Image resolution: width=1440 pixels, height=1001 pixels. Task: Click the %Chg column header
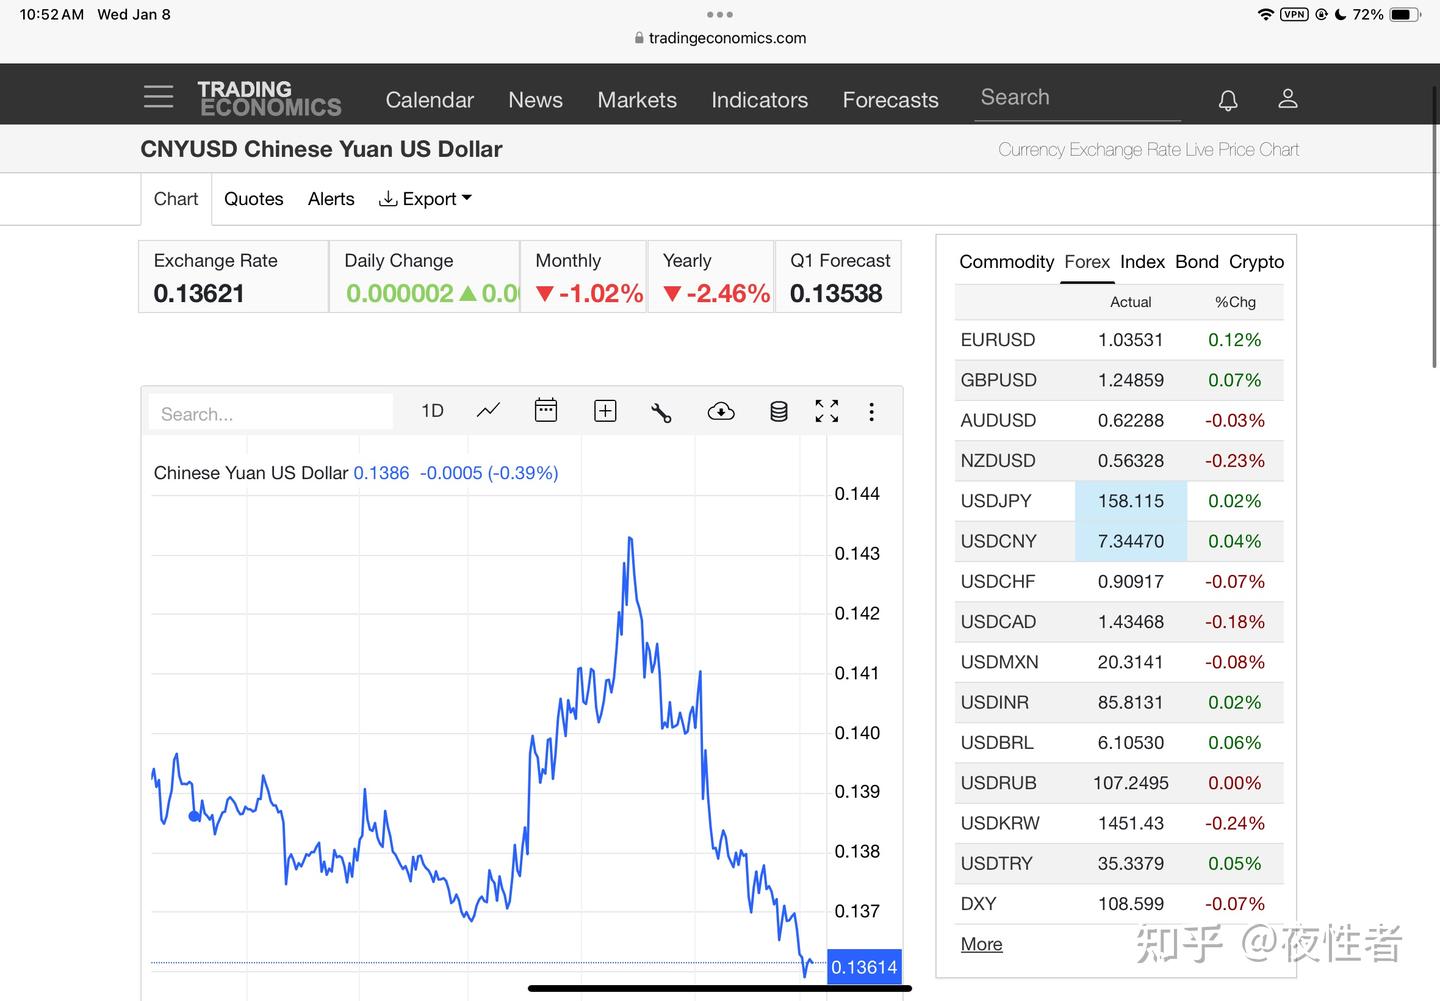pyautogui.click(x=1235, y=302)
